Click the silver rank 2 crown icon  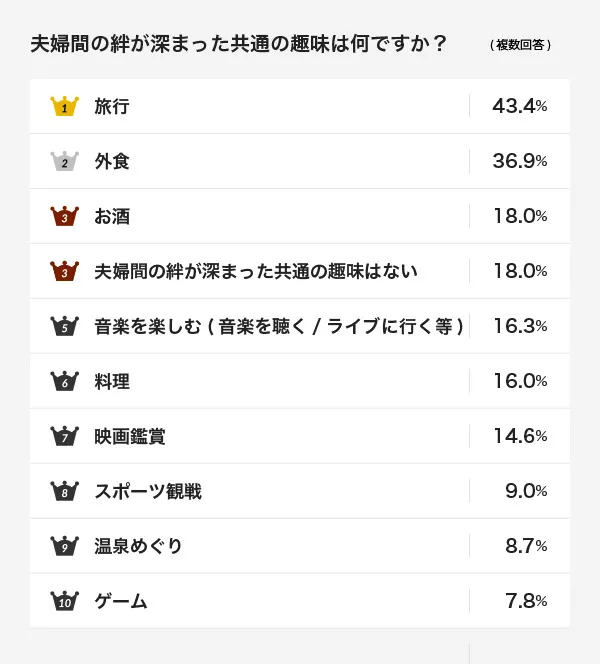point(64,161)
